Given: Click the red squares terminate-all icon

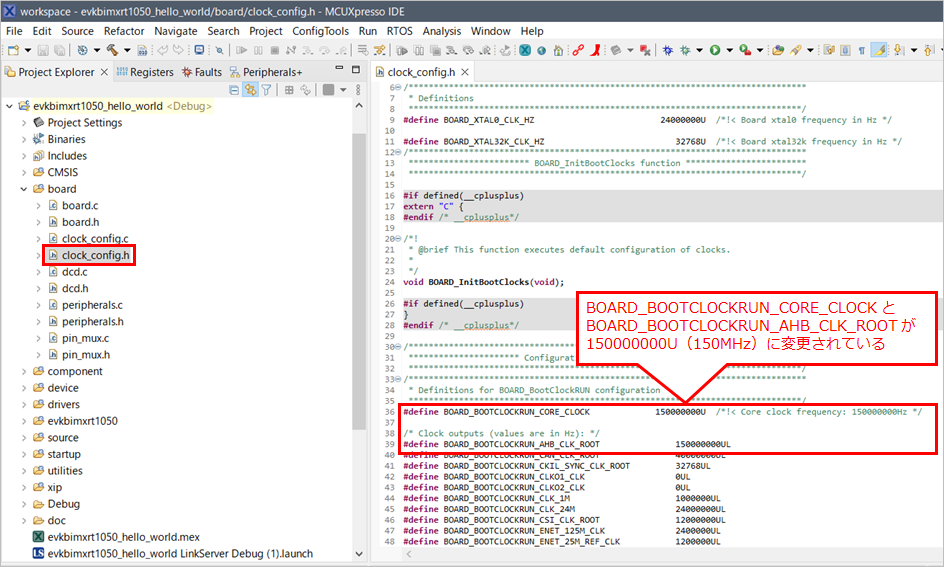Looking at the screenshot, I should coord(645,51).
